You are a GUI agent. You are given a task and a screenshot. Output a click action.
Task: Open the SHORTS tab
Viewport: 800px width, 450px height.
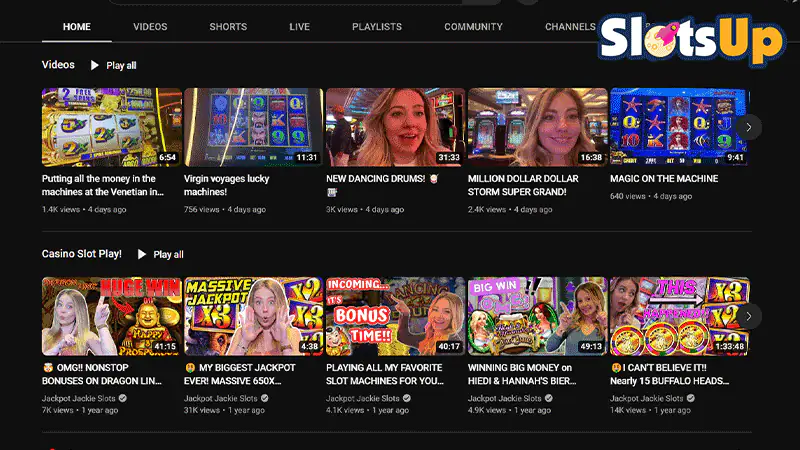coord(228,27)
